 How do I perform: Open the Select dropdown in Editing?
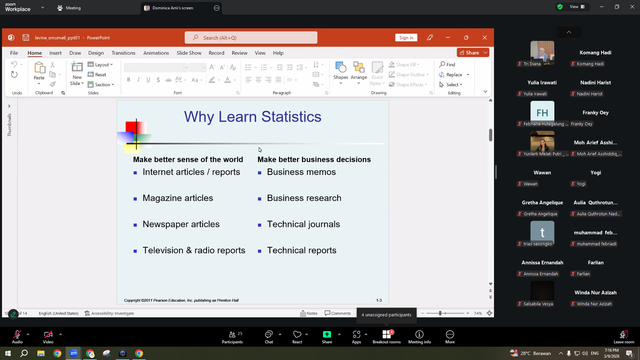pyautogui.click(x=451, y=84)
